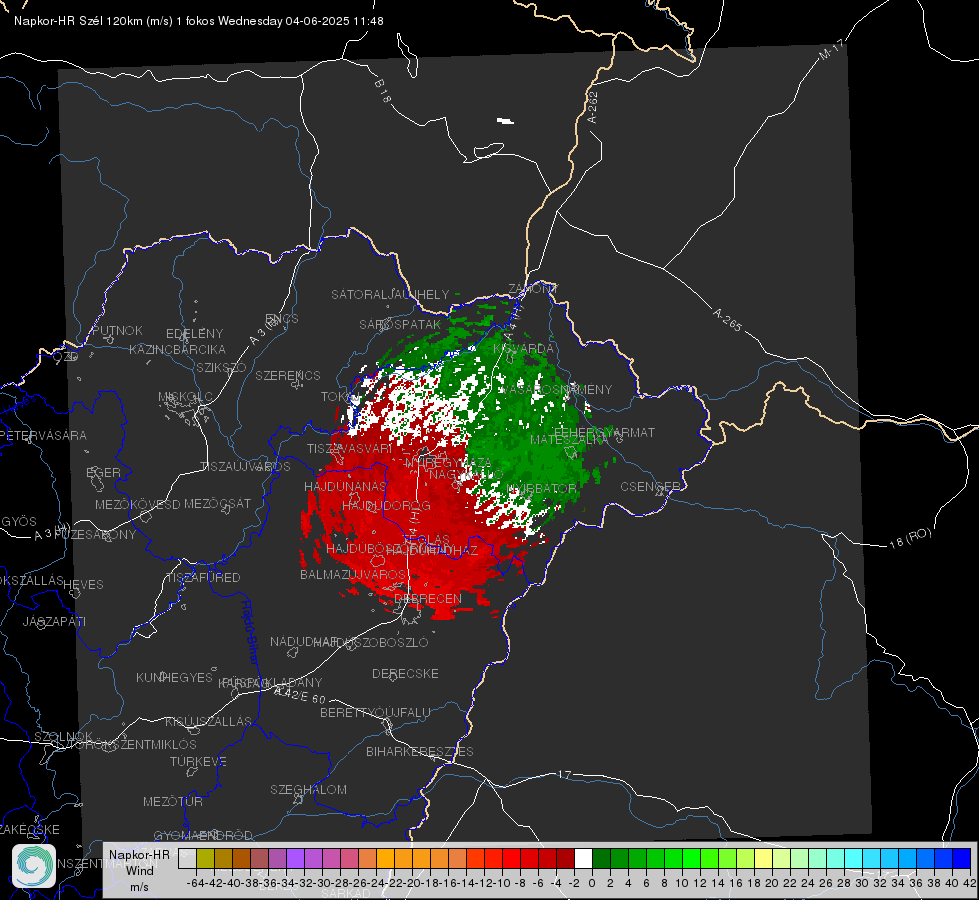The width and height of the screenshot is (979, 900).
Task: Click the KUNHEGYES city label
Action: coord(175,677)
